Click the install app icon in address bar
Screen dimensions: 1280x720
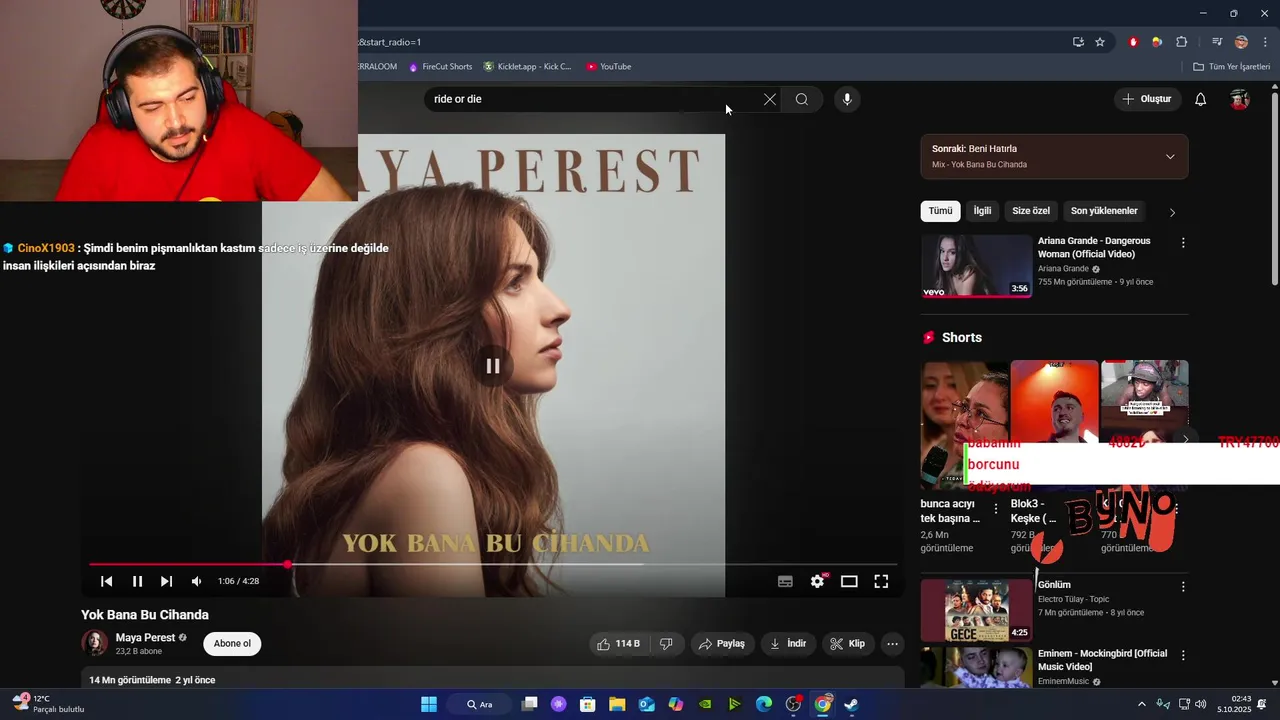1078,42
